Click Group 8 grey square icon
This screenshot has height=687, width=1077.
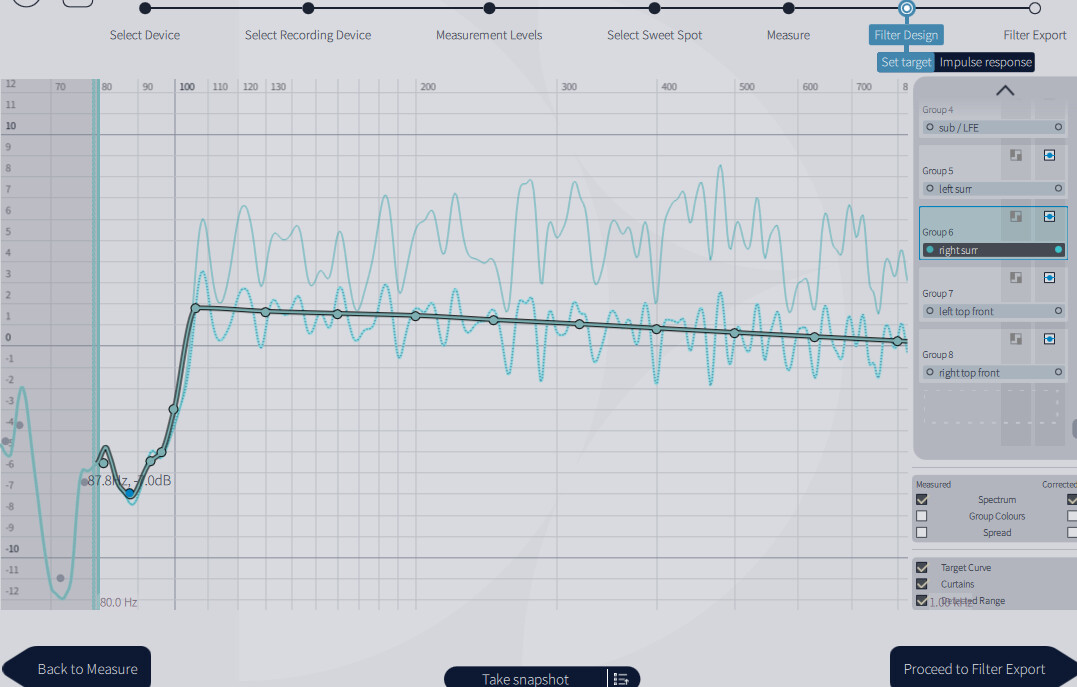(1016, 339)
